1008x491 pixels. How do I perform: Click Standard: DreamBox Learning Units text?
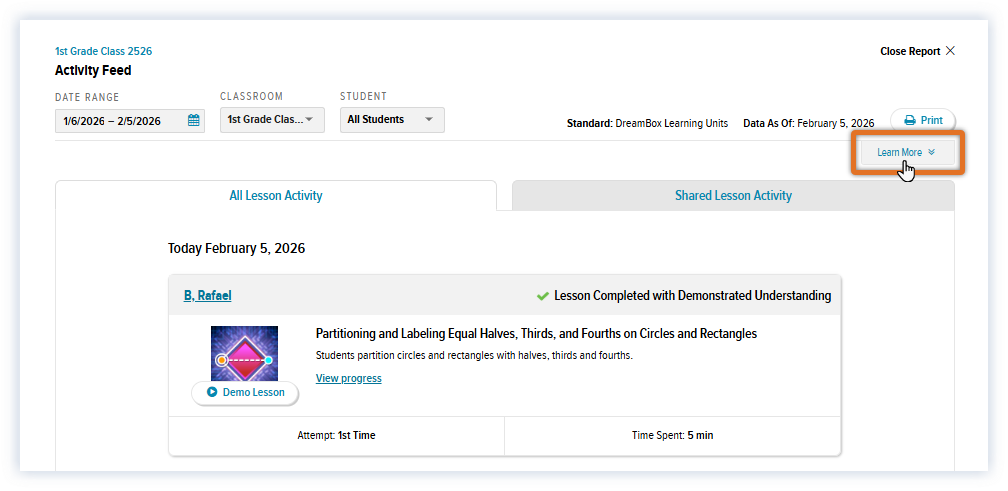(x=647, y=123)
